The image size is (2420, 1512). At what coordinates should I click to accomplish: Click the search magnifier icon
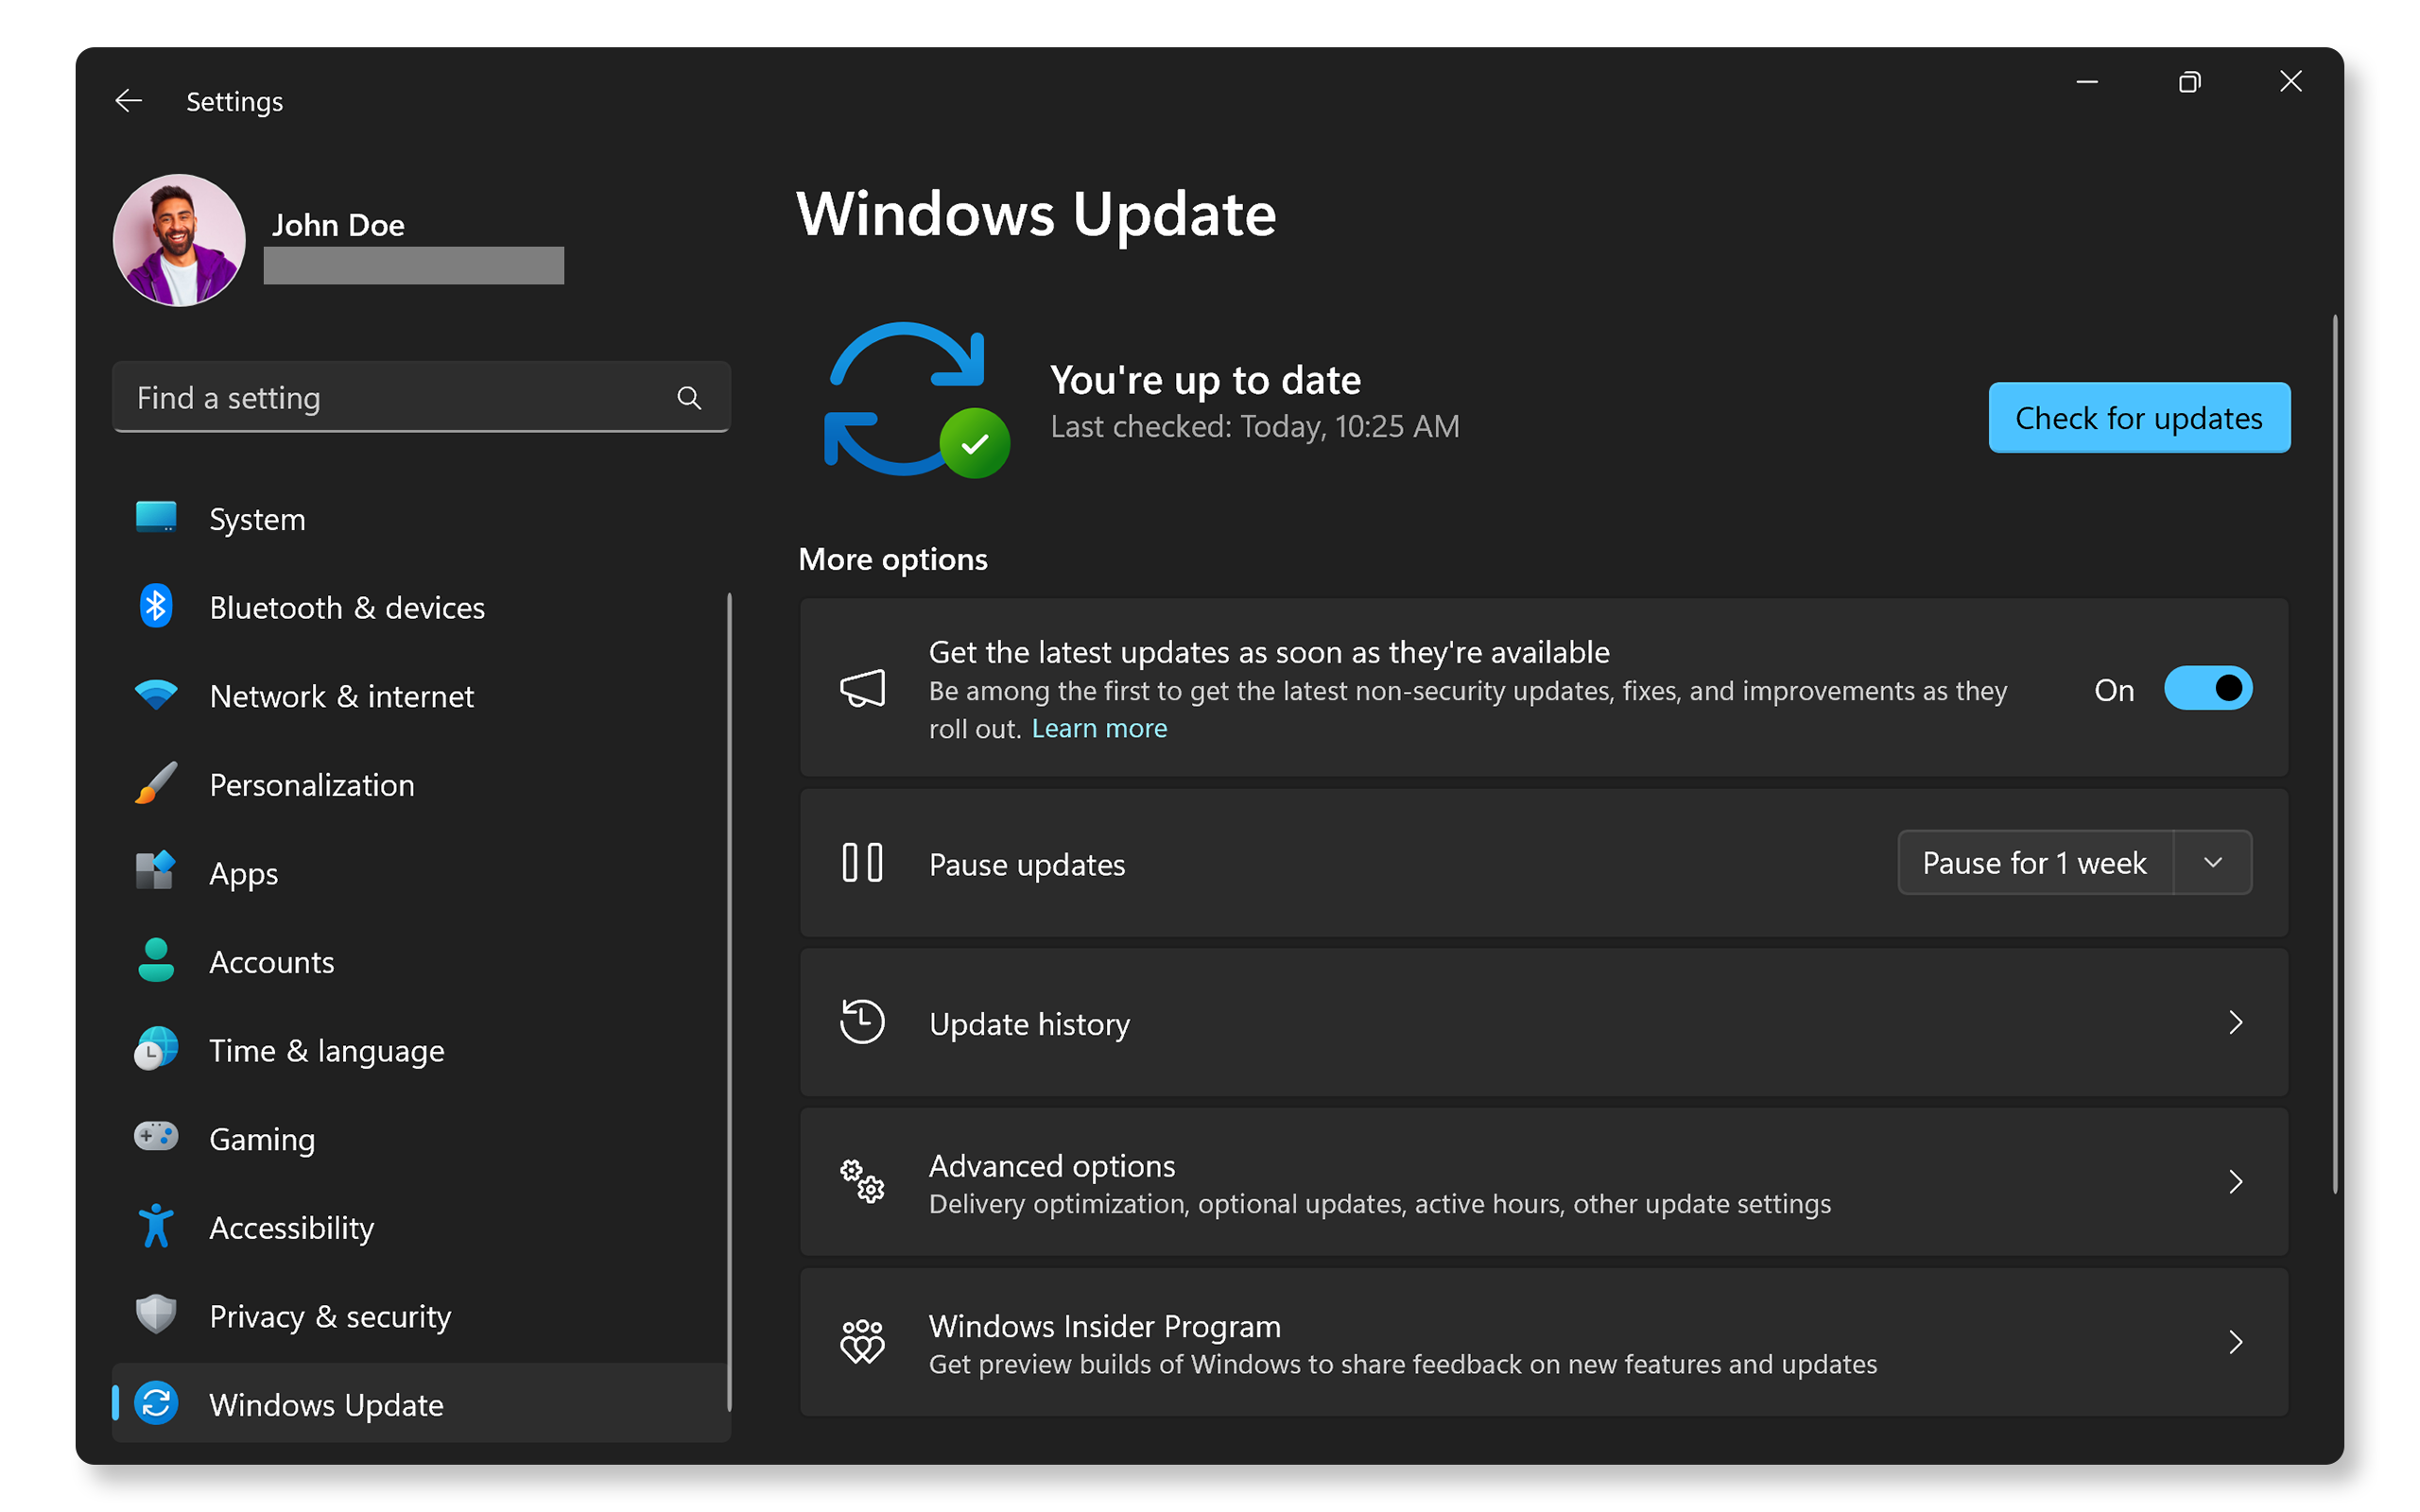click(689, 398)
